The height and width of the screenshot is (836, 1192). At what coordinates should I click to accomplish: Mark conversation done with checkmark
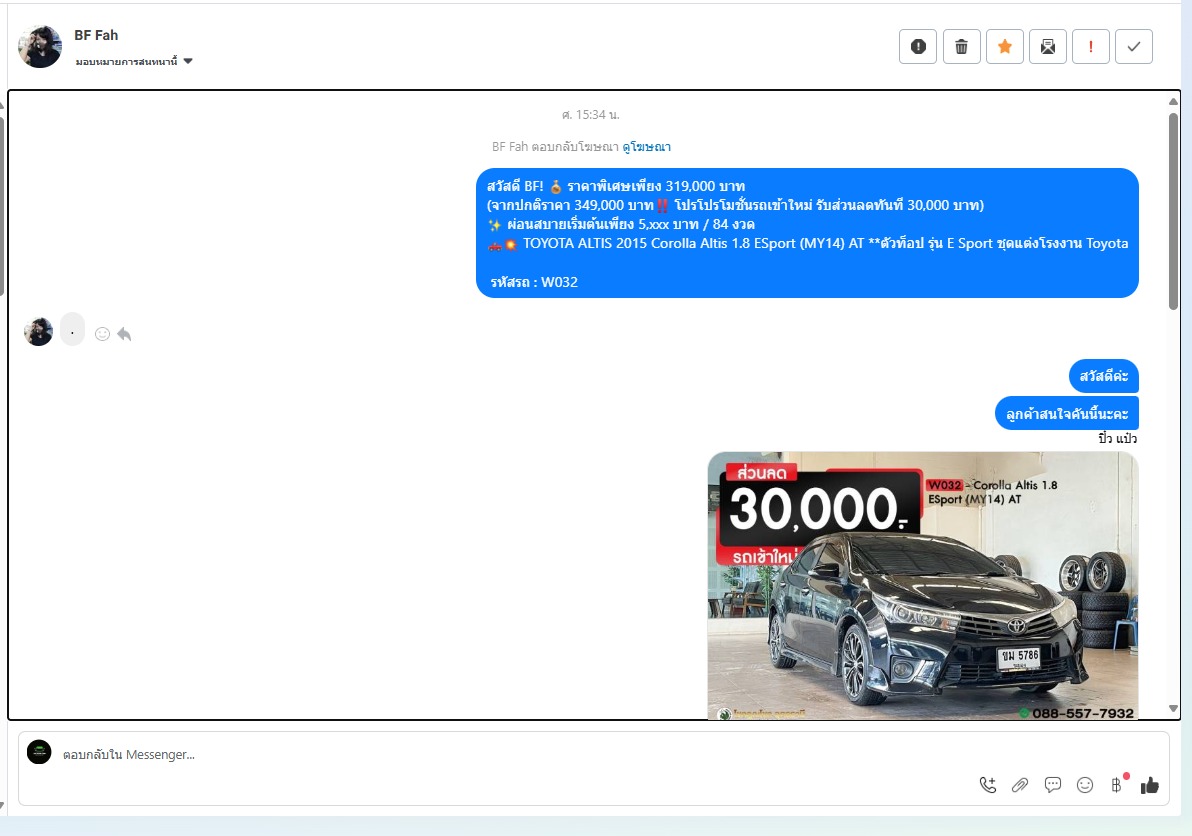(x=1133, y=47)
